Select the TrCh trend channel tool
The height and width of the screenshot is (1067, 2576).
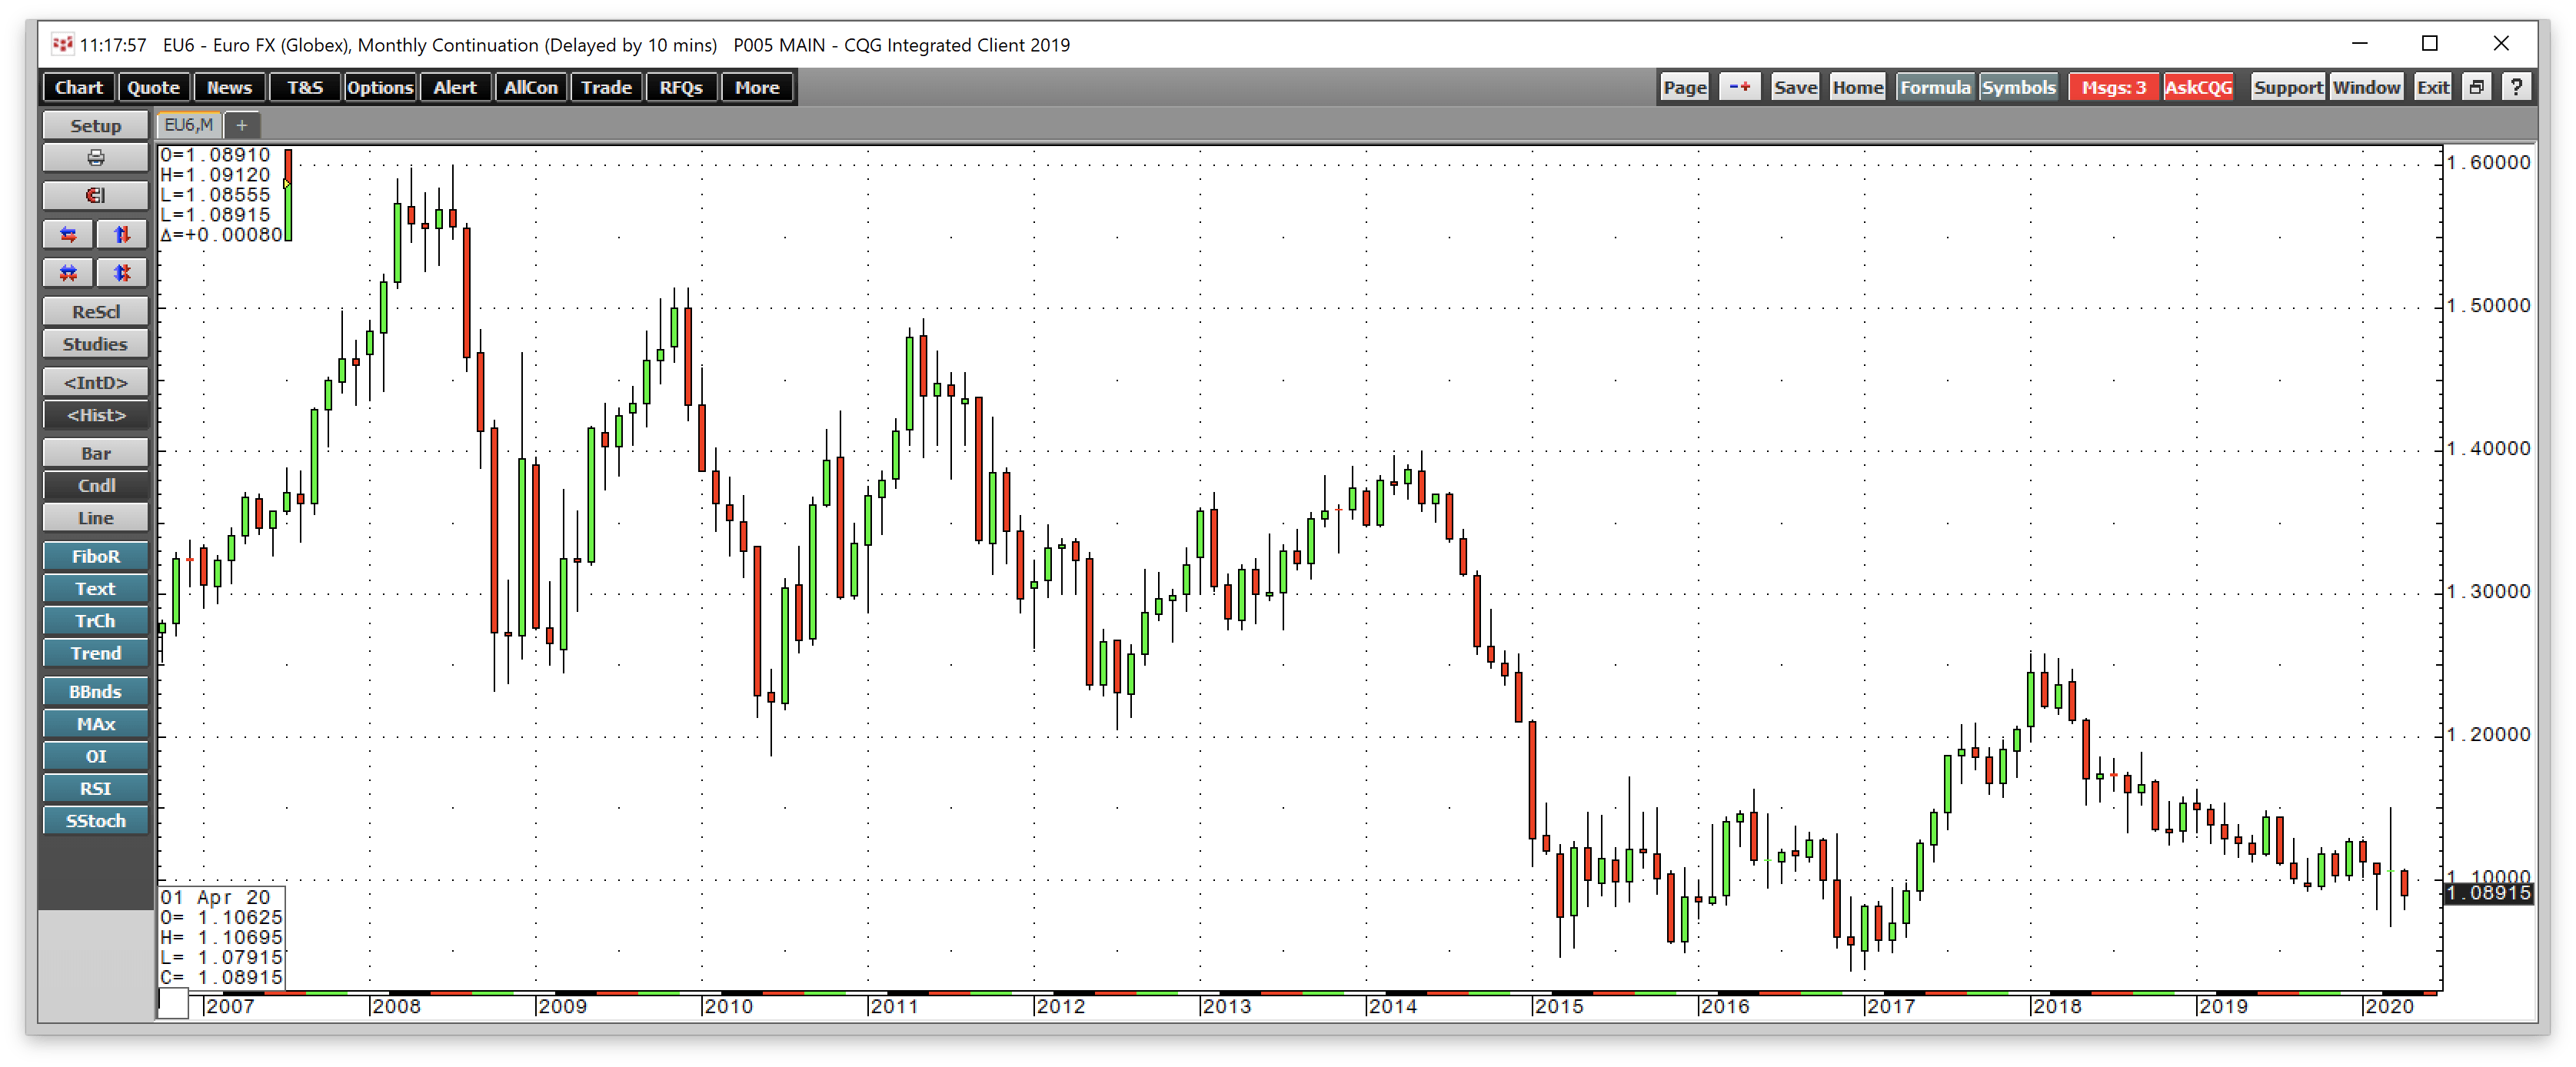point(95,621)
